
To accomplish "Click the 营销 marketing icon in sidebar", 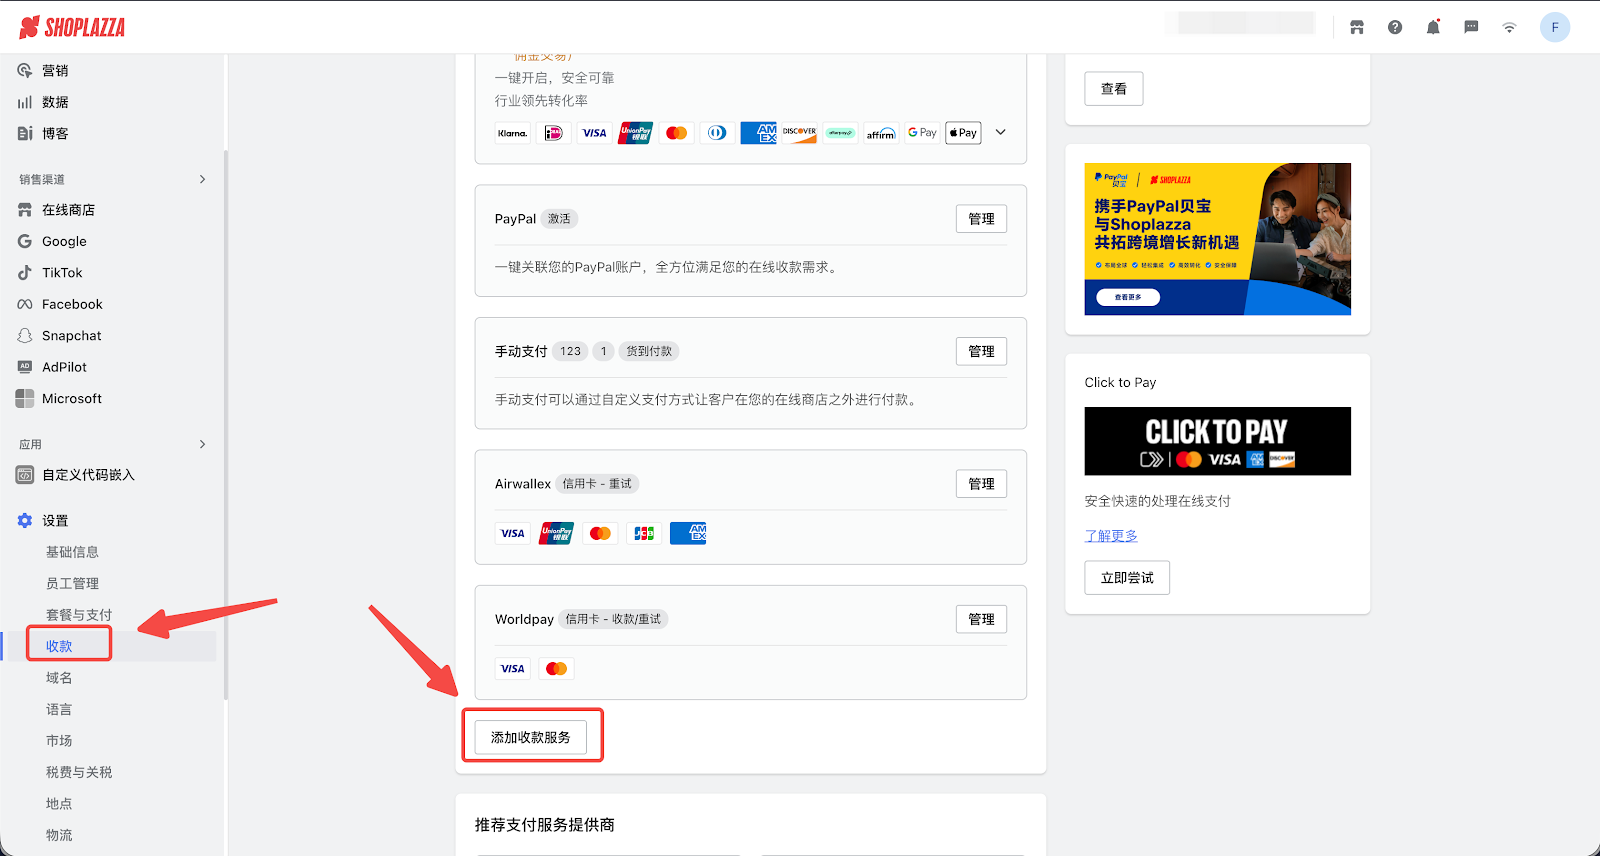I will pyautogui.click(x=25, y=70).
